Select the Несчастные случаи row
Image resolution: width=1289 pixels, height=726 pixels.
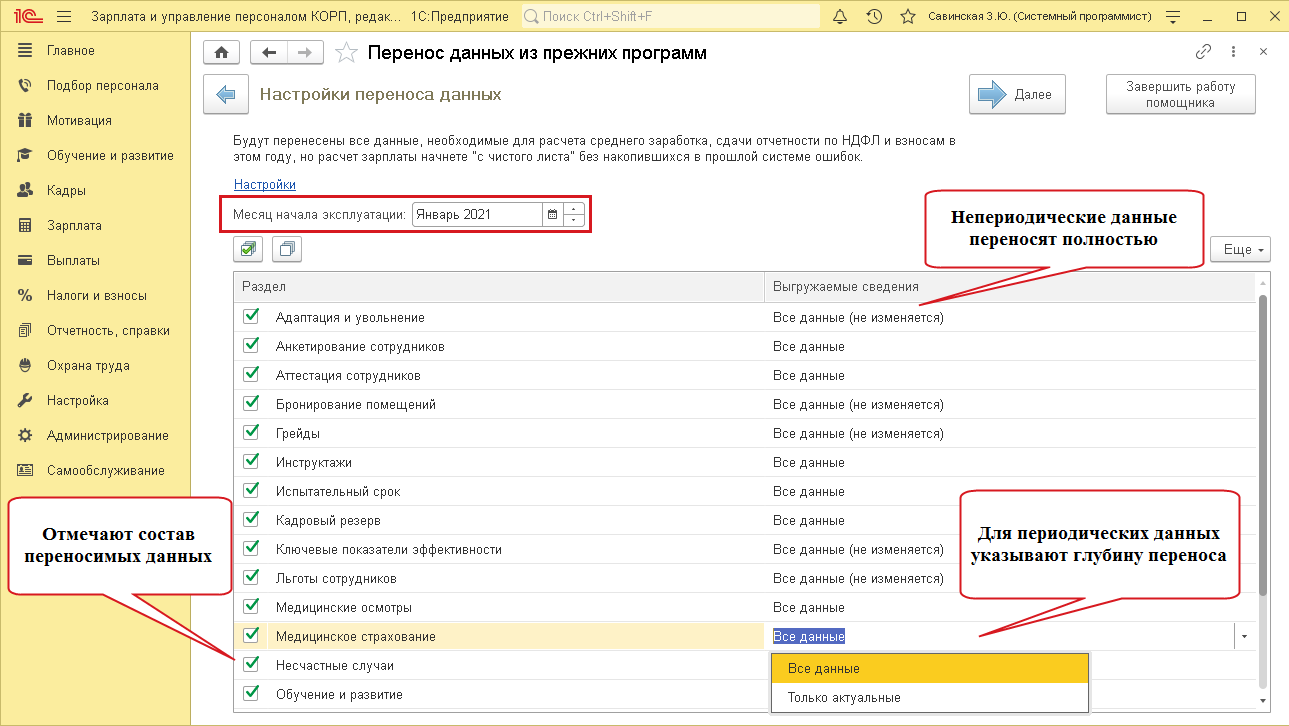tap(500, 665)
